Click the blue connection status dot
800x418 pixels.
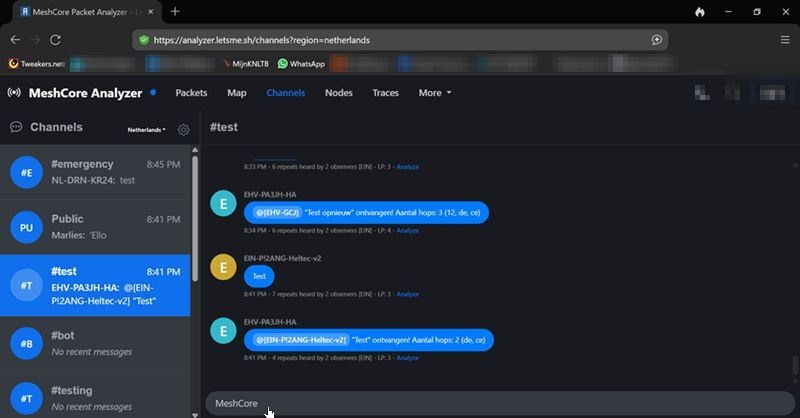[x=153, y=92]
